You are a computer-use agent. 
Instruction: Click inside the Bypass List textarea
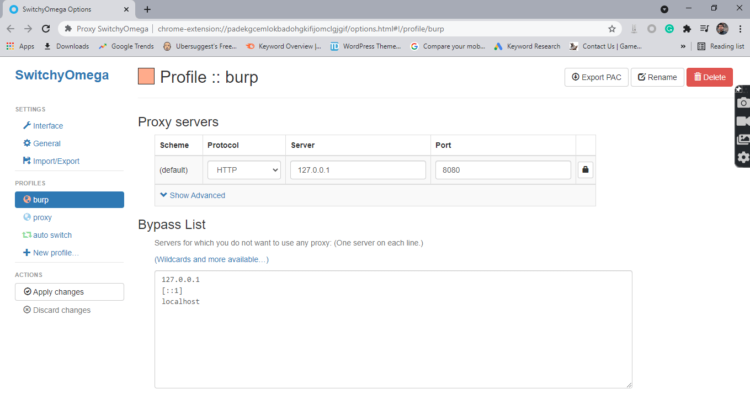click(393, 329)
